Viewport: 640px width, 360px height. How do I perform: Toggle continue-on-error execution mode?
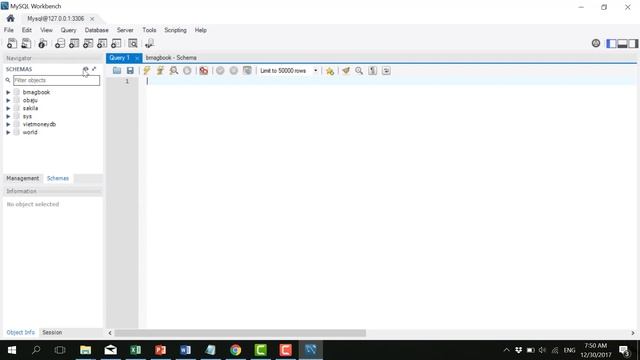tap(203, 71)
